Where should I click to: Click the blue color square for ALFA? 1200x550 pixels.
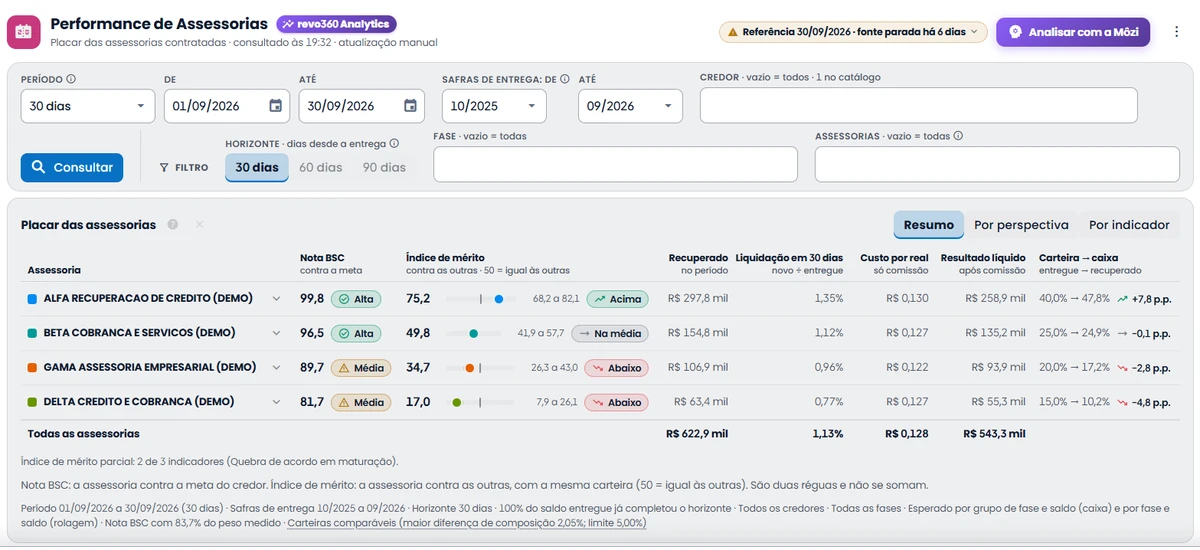click(33, 299)
